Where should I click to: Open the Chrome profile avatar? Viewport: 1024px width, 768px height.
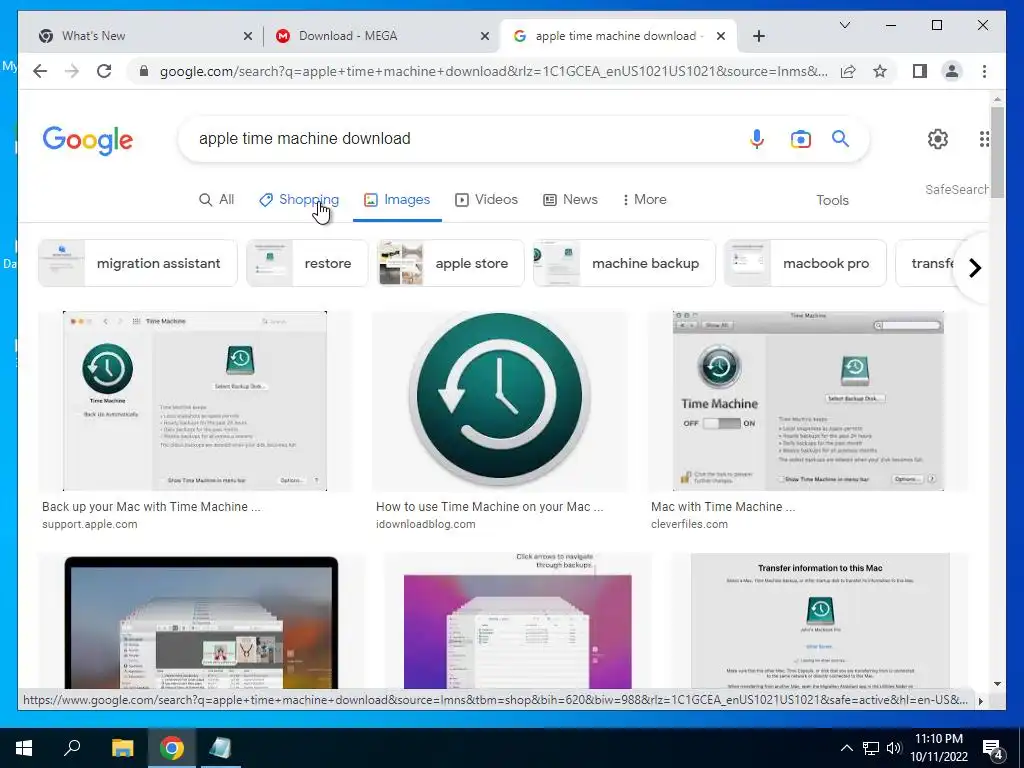click(952, 71)
